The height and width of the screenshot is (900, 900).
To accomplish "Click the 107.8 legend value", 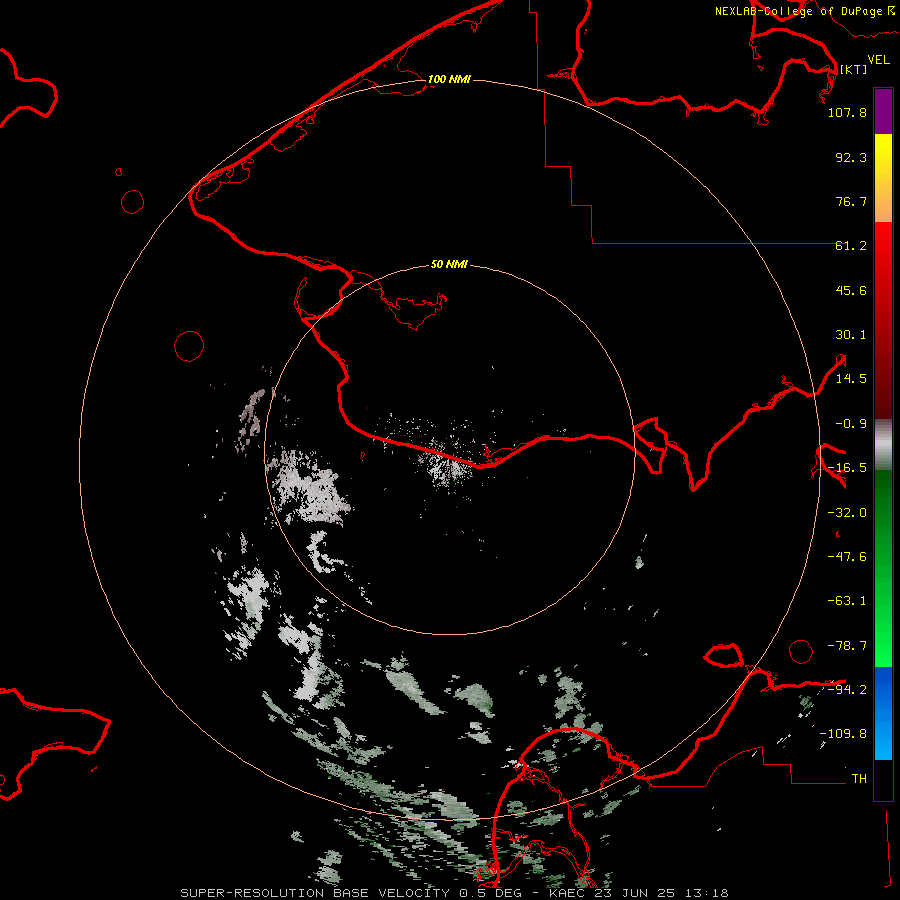I will click(847, 112).
